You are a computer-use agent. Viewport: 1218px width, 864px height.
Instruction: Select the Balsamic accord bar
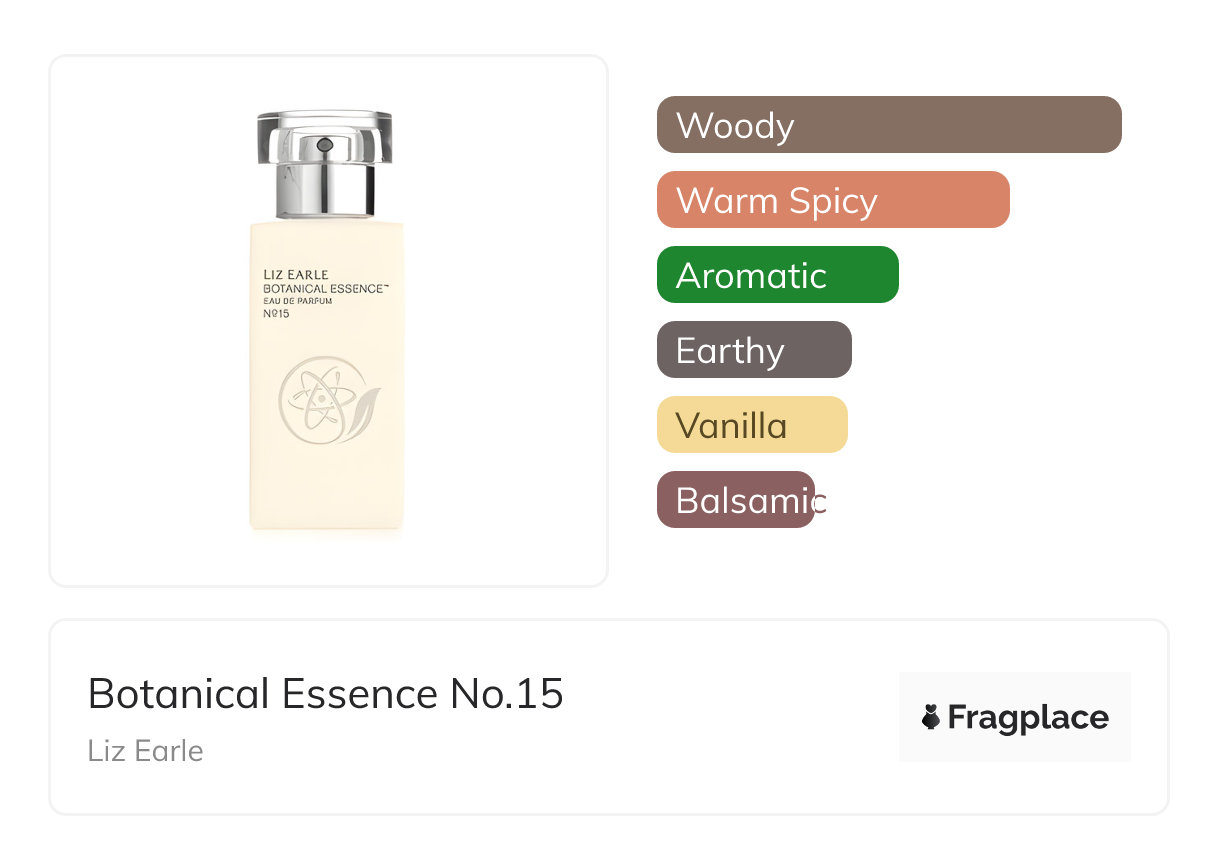[735, 500]
